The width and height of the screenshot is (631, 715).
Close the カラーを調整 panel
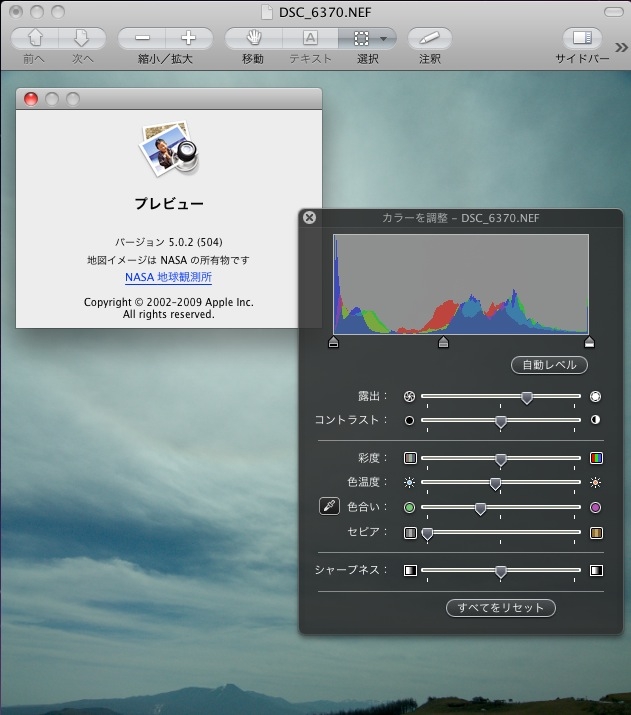pos(309,218)
